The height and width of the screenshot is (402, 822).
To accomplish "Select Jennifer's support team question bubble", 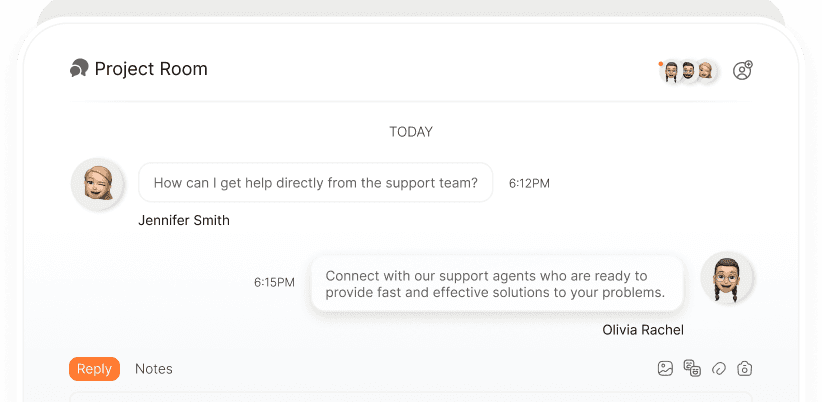I will click(x=315, y=183).
